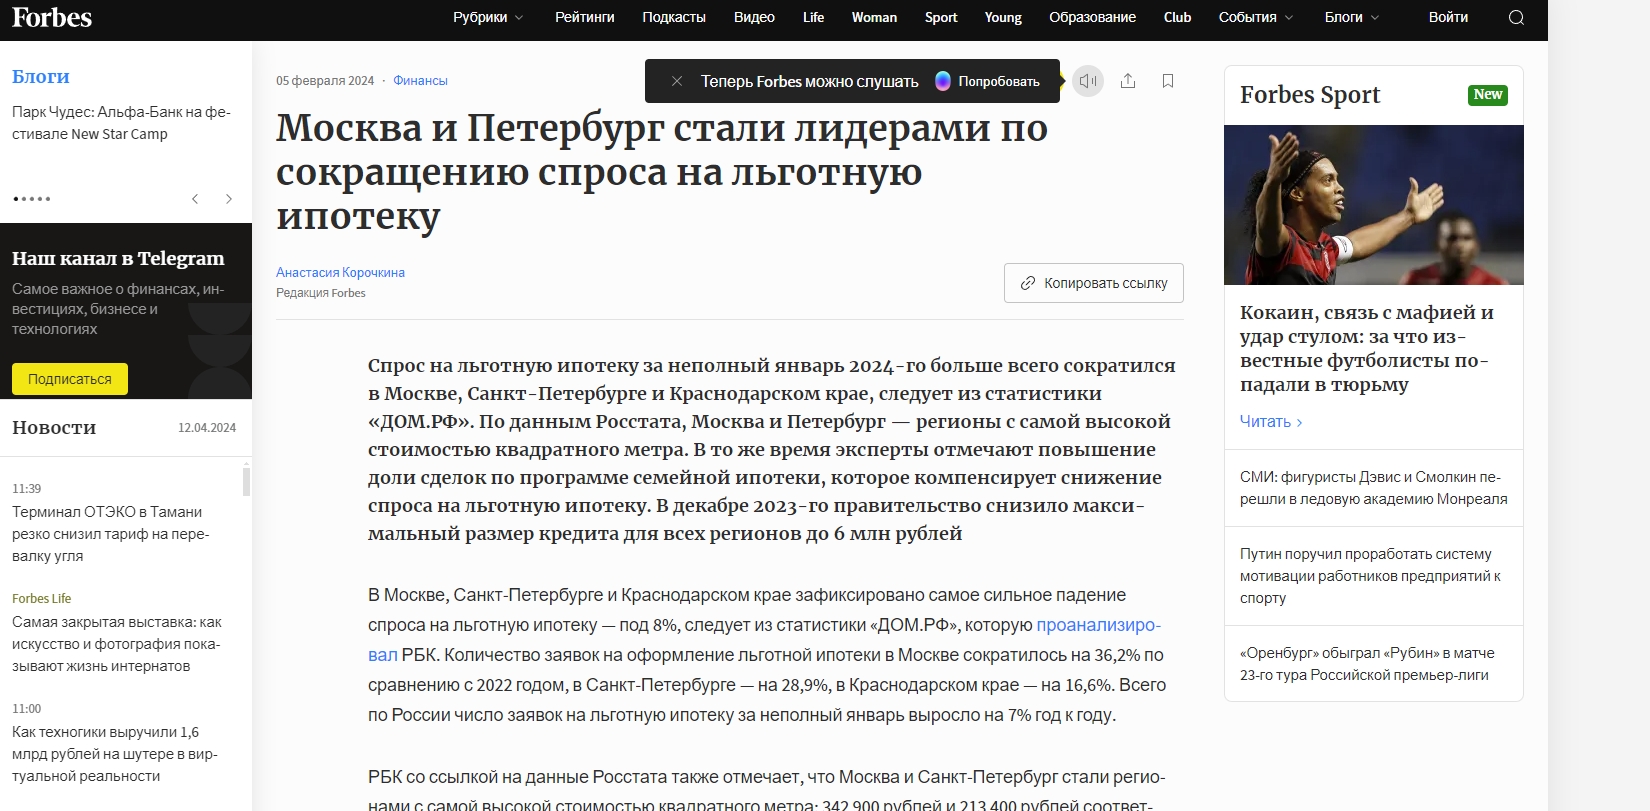Read '«Оренбург» обыграл «Рубин»' story

click(1367, 664)
